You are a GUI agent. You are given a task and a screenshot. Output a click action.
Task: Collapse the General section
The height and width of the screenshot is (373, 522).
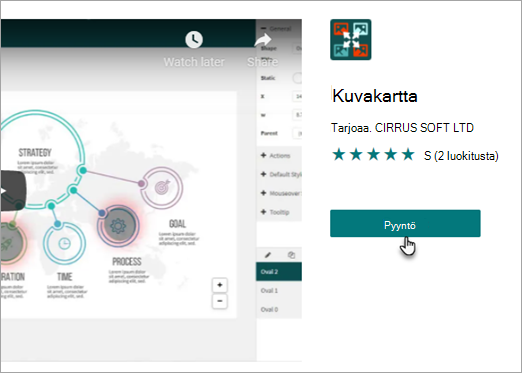tap(279, 29)
